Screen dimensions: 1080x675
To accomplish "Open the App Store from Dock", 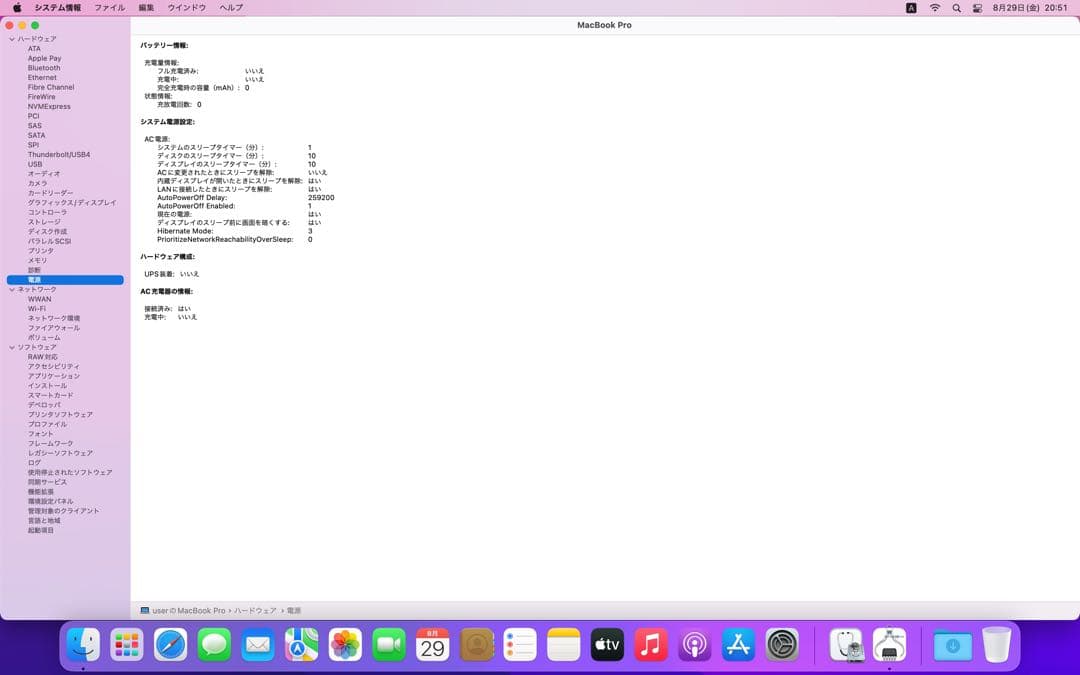I will pos(738,645).
